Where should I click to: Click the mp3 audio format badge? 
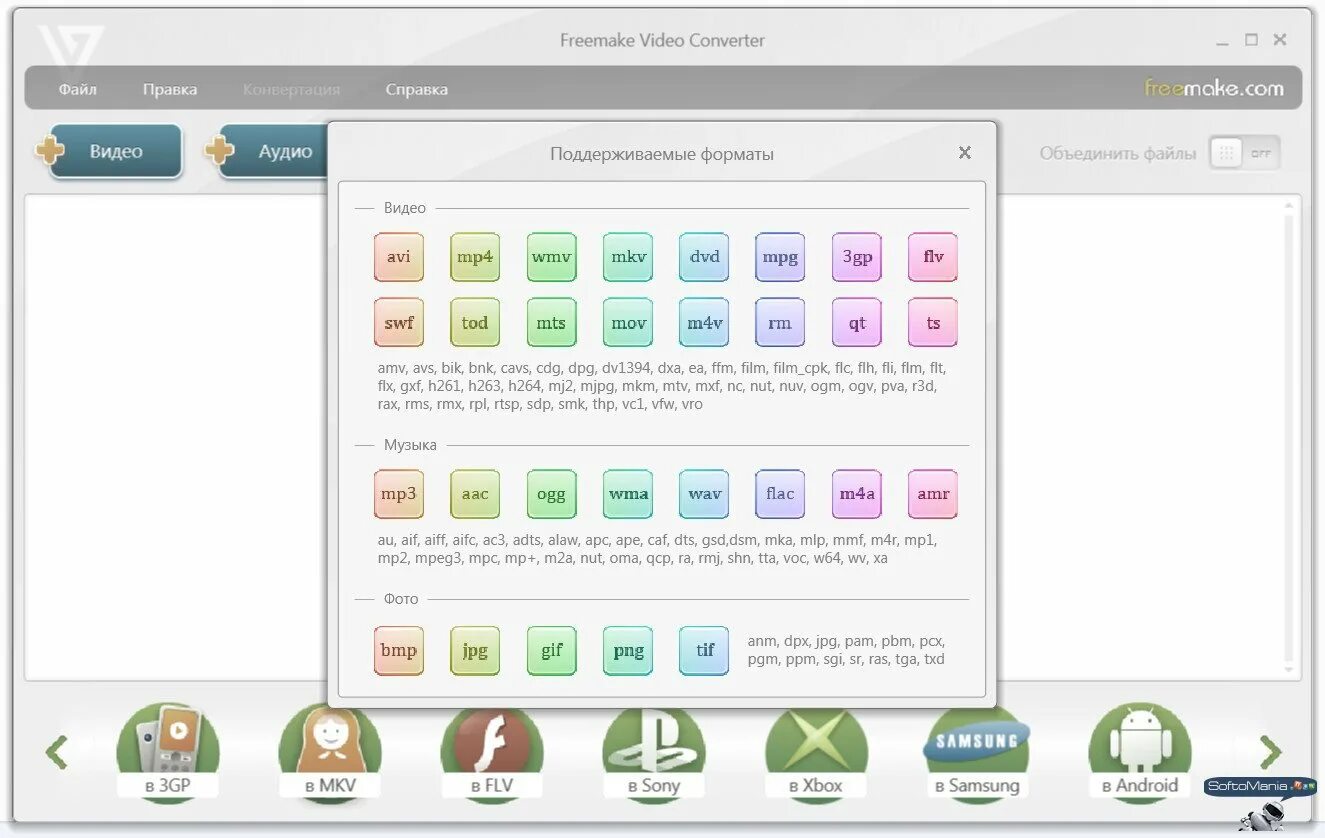(398, 493)
